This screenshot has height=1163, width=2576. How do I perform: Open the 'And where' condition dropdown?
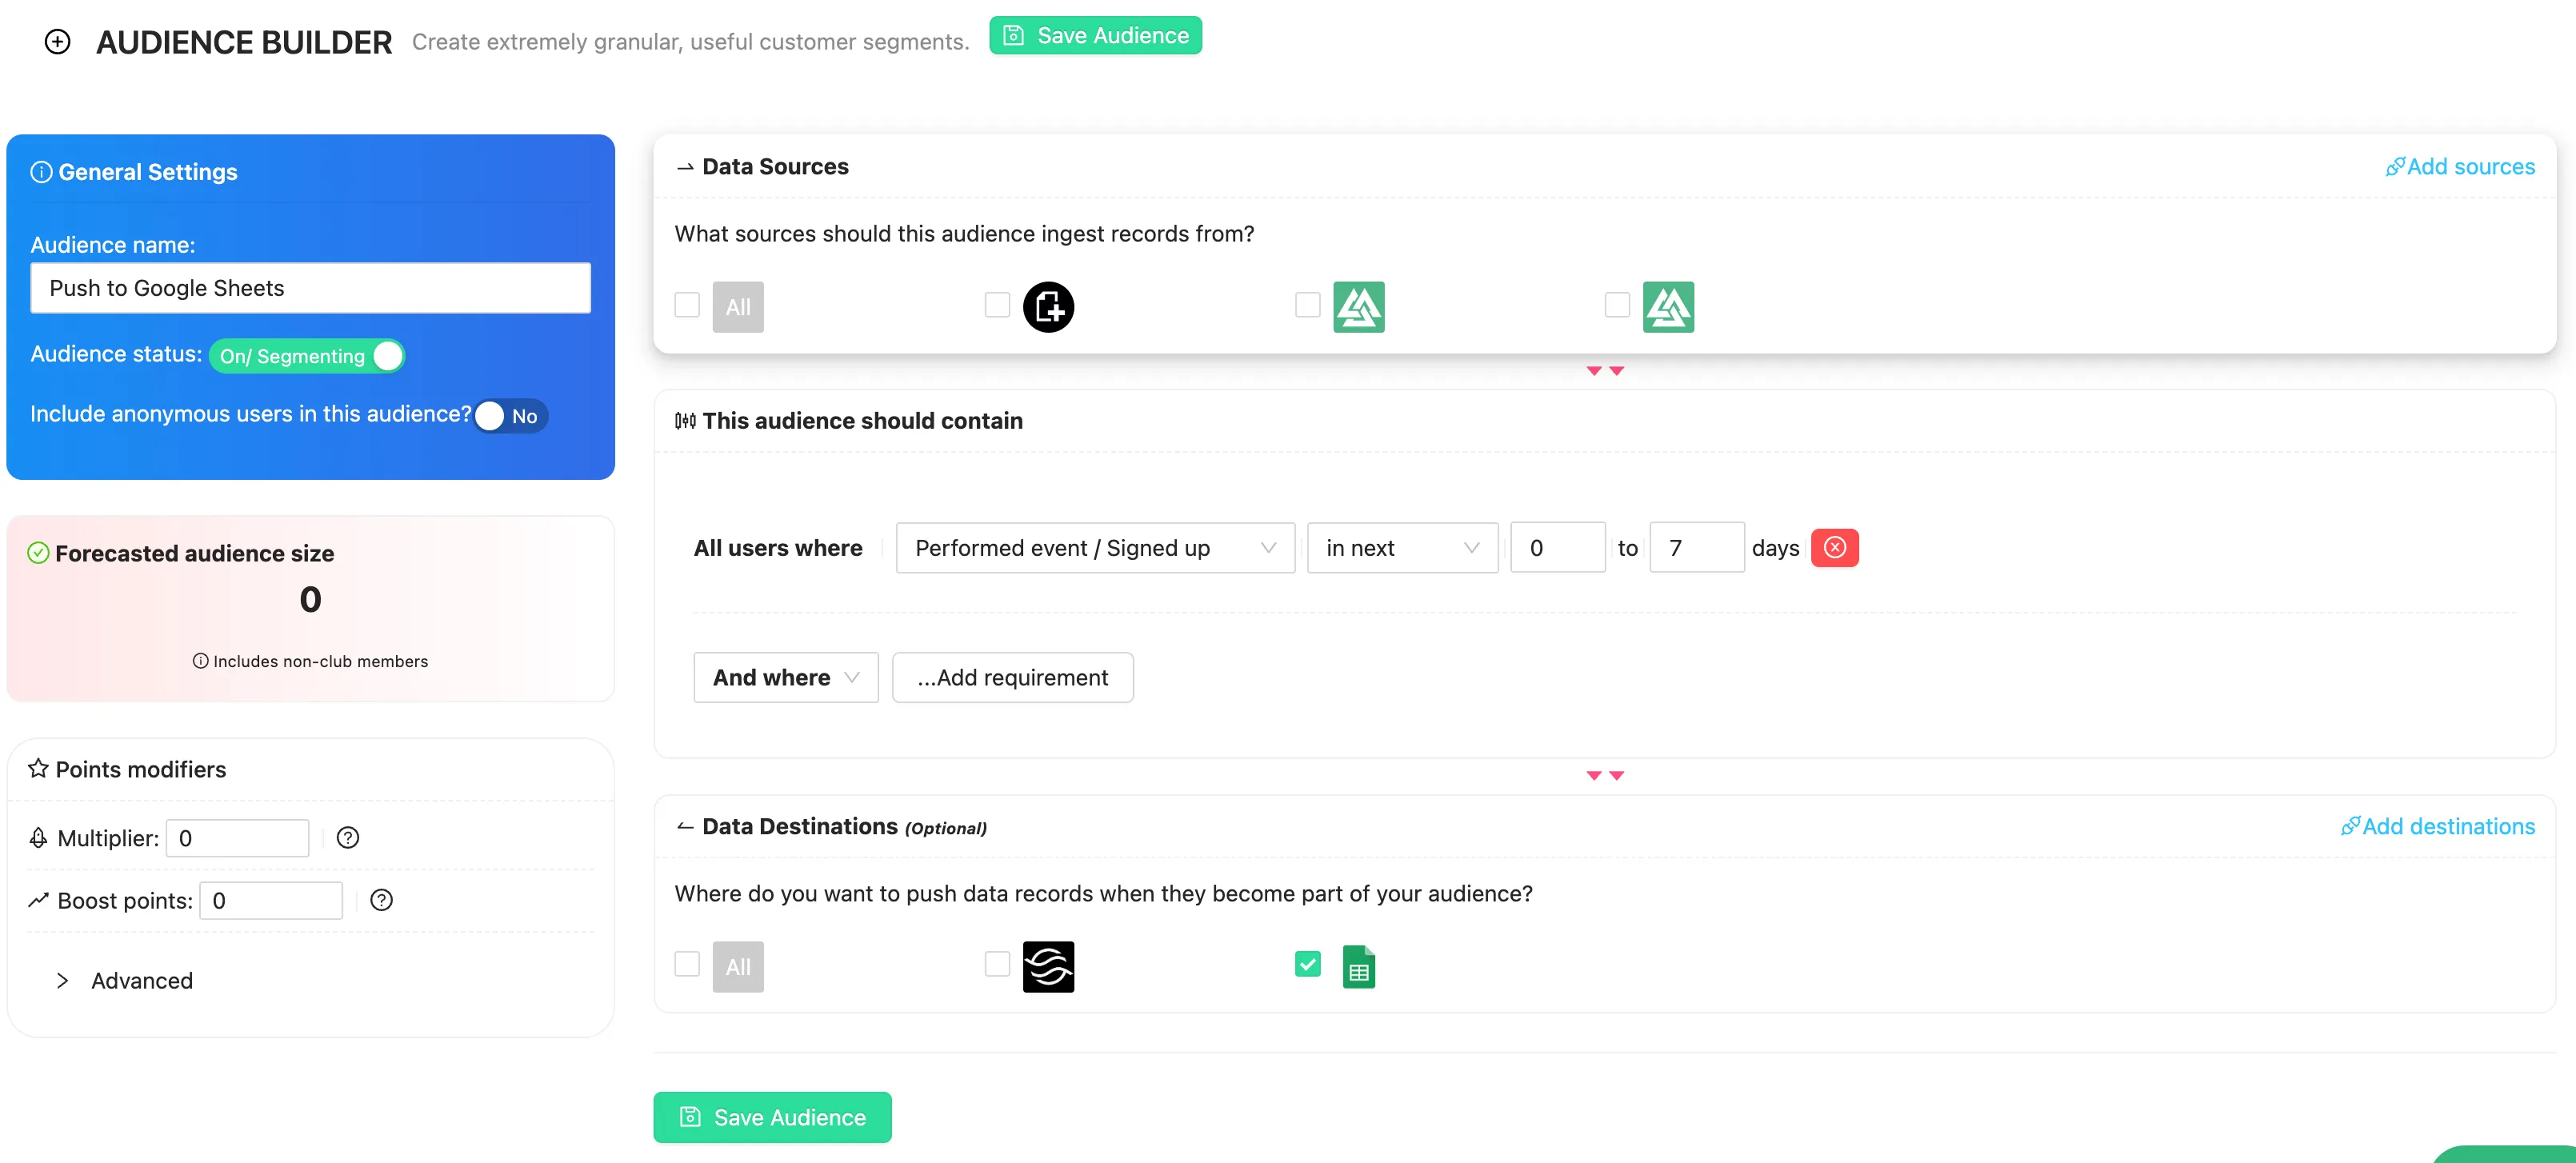[x=785, y=677]
